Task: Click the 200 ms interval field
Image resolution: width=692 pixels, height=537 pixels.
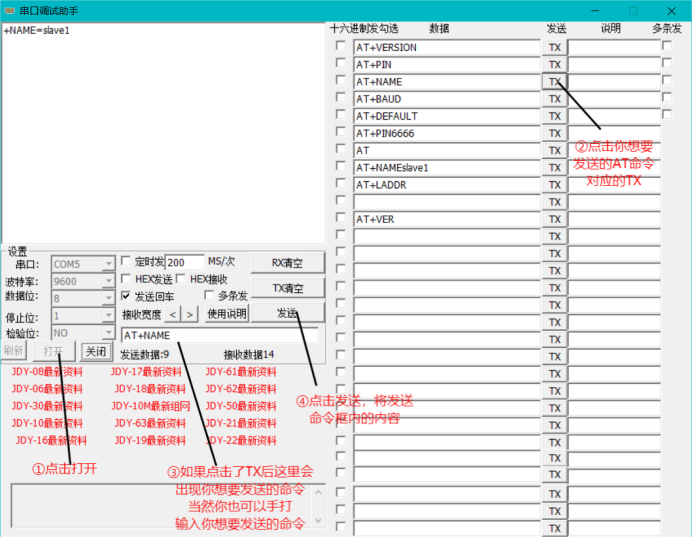Action: pyautogui.click(x=184, y=263)
